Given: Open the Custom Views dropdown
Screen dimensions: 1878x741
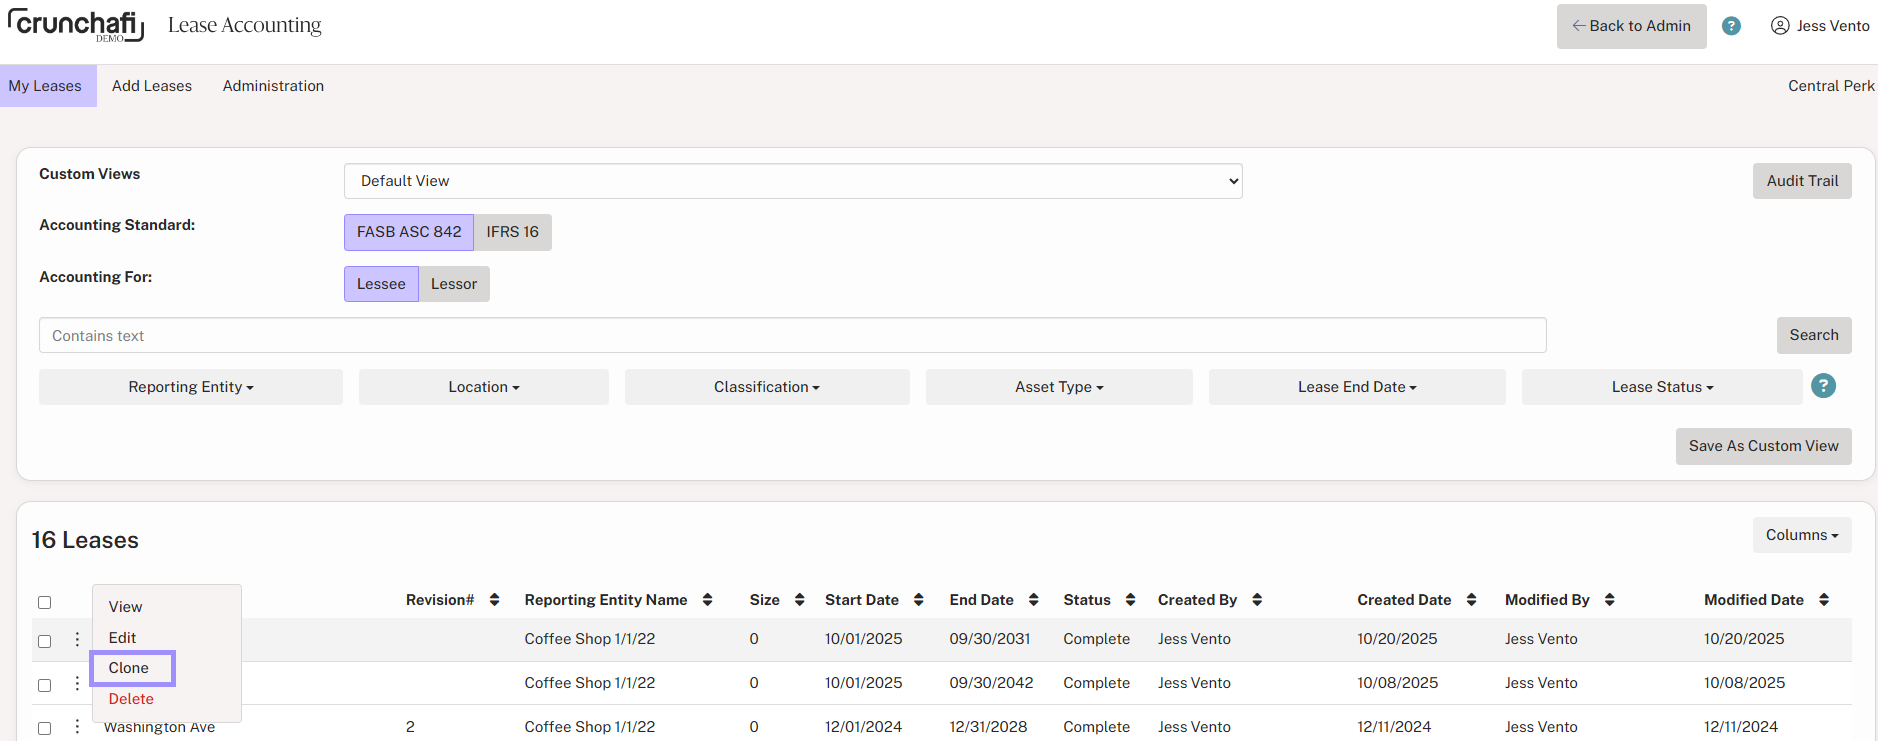Looking at the screenshot, I should click(x=792, y=181).
